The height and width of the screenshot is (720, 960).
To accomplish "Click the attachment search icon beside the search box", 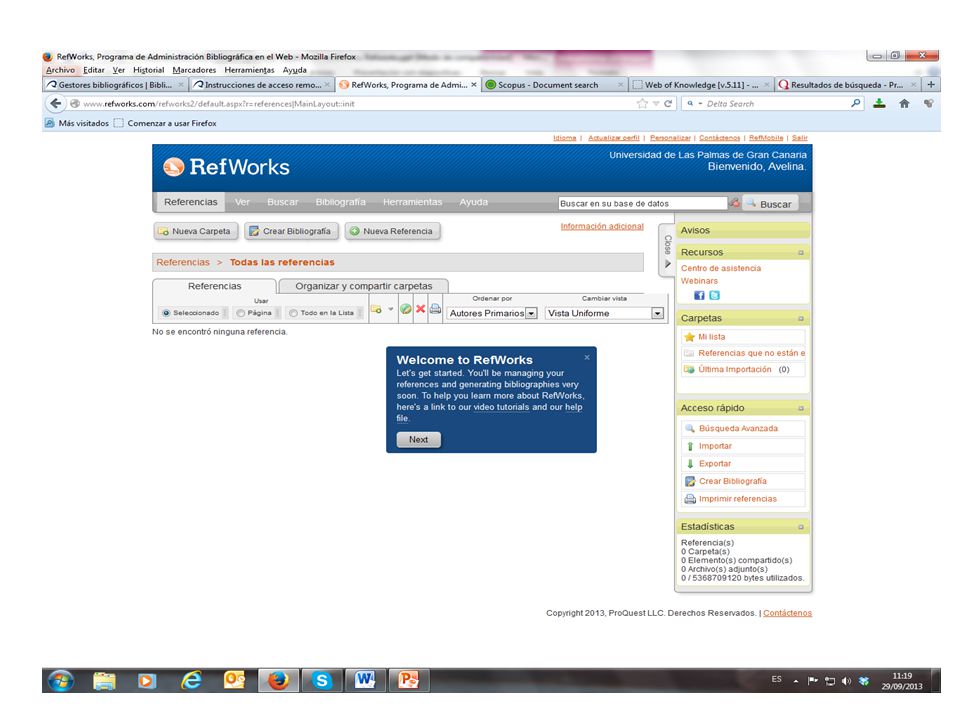I will tap(734, 203).
